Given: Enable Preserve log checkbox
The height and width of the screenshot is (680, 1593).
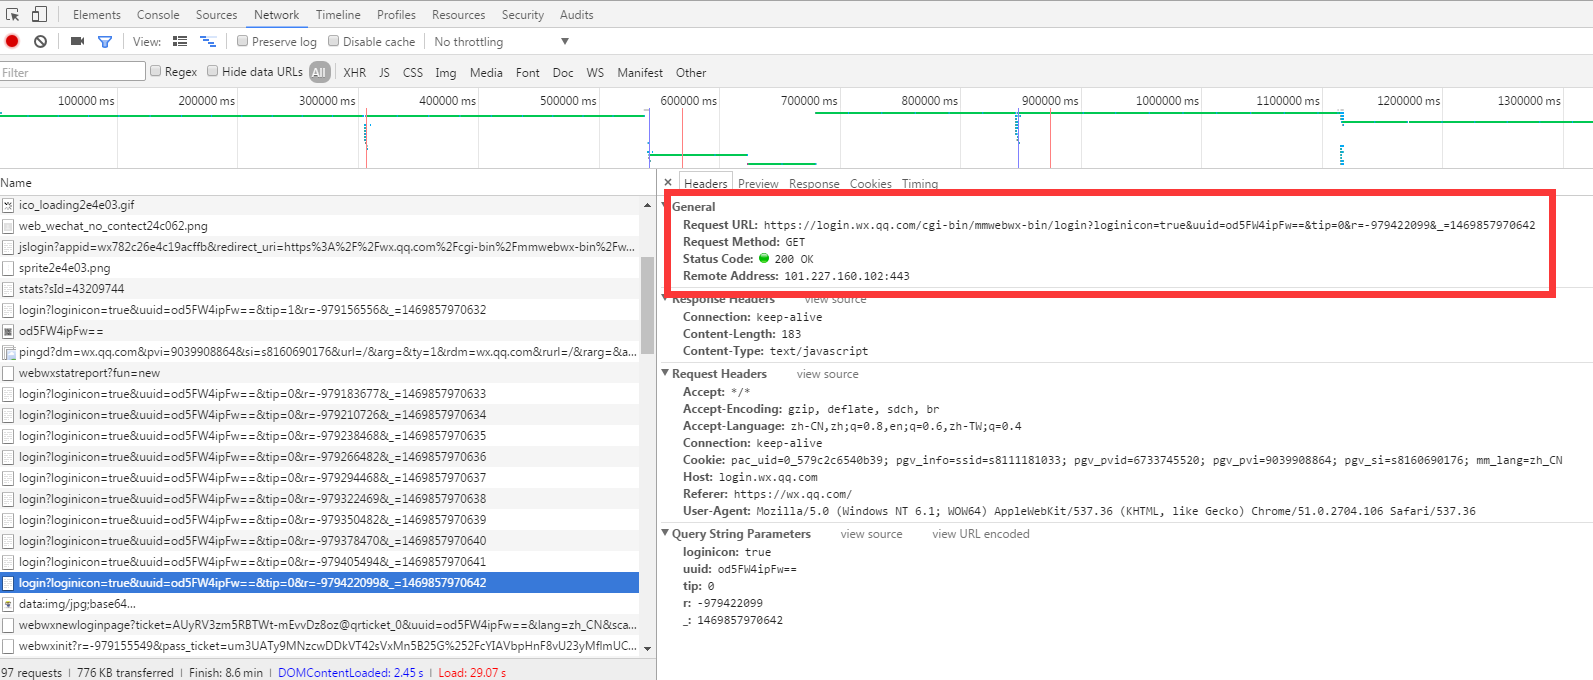Looking at the screenshot, I should [242, 41].
